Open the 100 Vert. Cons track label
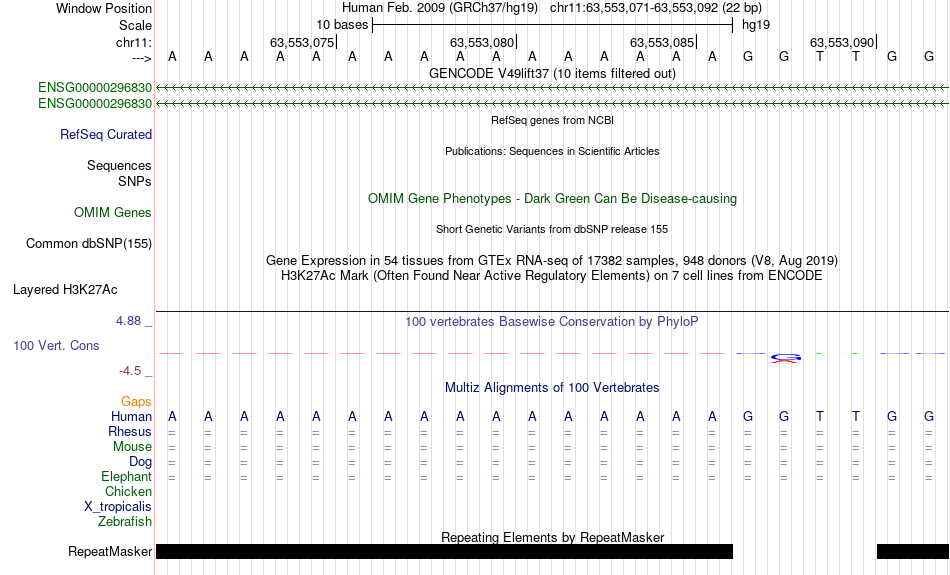 tap(56, 345)
